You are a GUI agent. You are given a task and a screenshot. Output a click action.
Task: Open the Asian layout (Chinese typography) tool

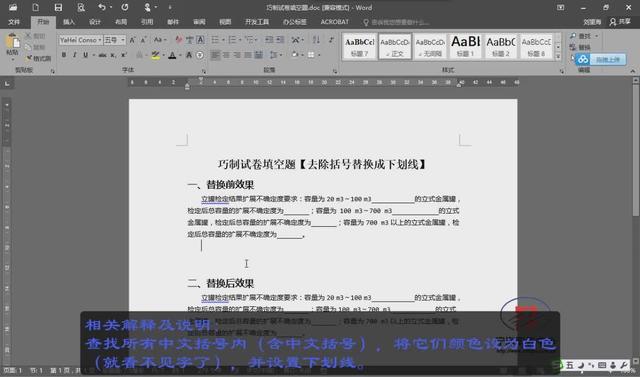click(297, 40)
